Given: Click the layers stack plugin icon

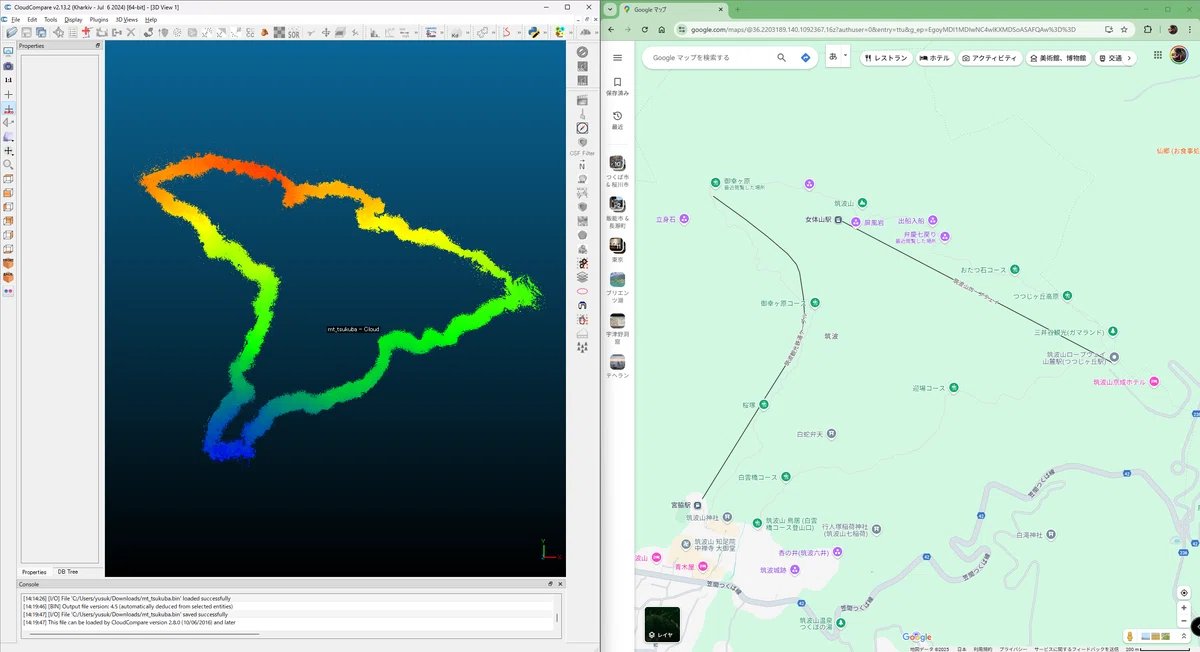Looking at the screenshot, I should pyautogui.click(x=582, y=275).
